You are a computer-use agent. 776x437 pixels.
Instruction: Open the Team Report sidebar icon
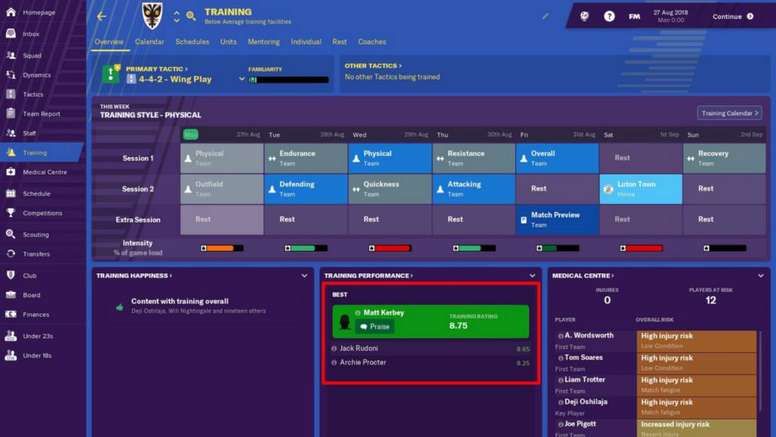pos(11,113)
